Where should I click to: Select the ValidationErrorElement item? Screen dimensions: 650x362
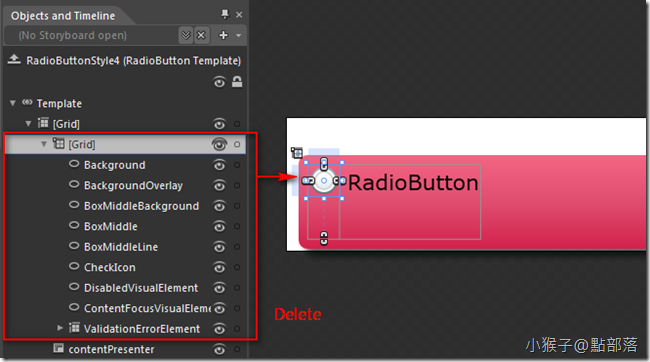[x=142, y=329]
